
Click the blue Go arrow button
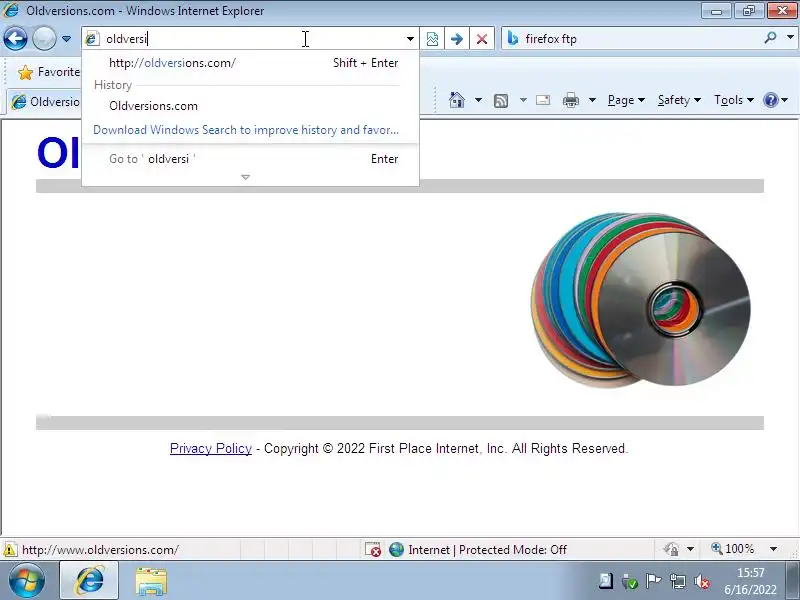[457, 39]
